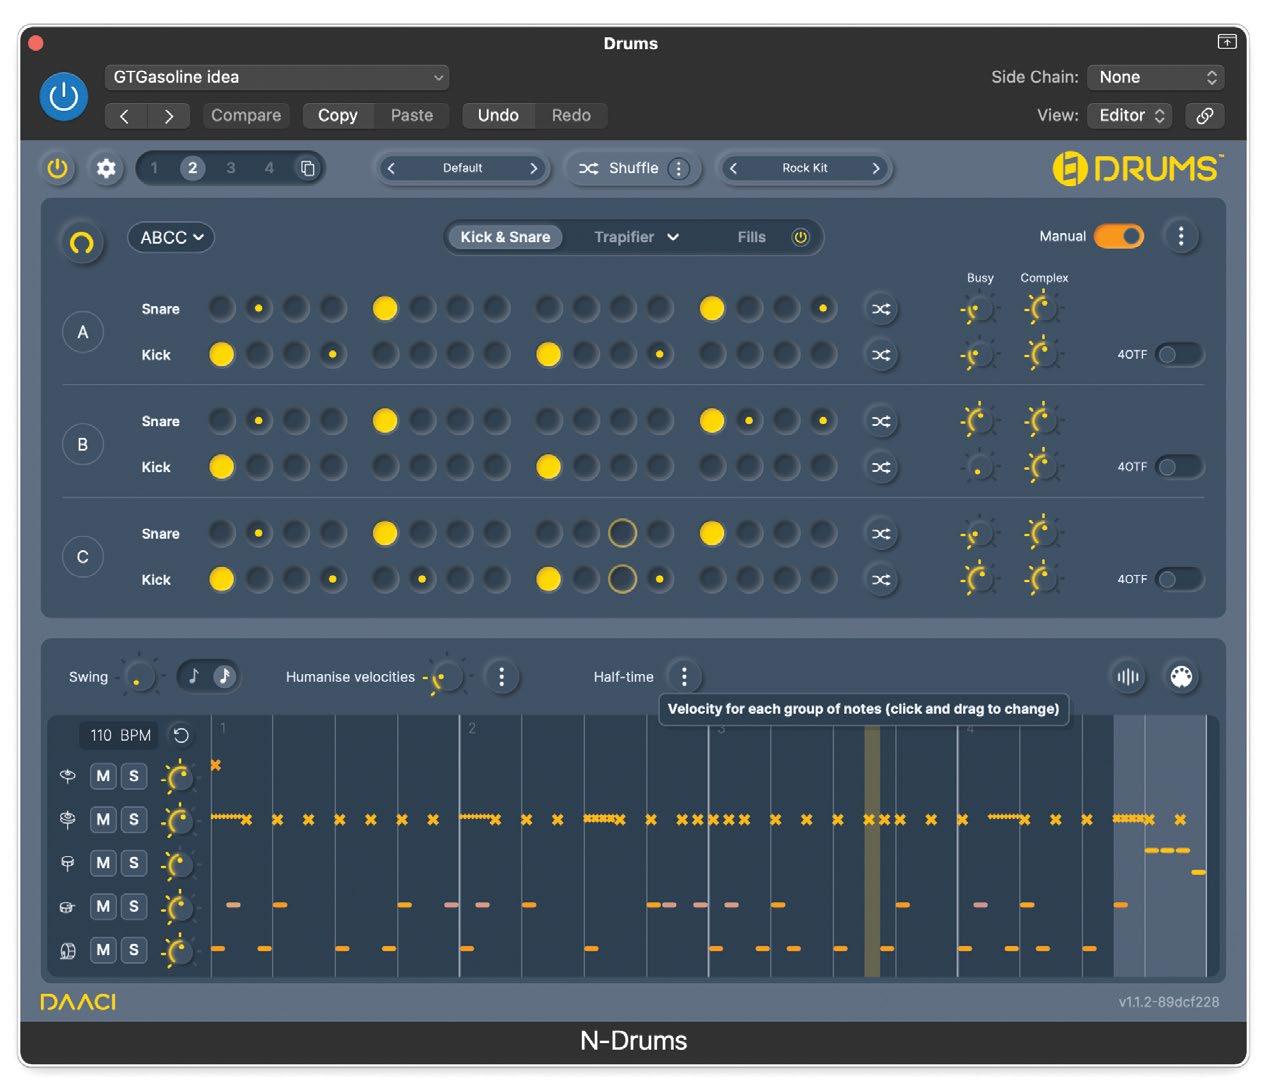Select the Fills tab

pyautogui.click(x=752, y=237)
